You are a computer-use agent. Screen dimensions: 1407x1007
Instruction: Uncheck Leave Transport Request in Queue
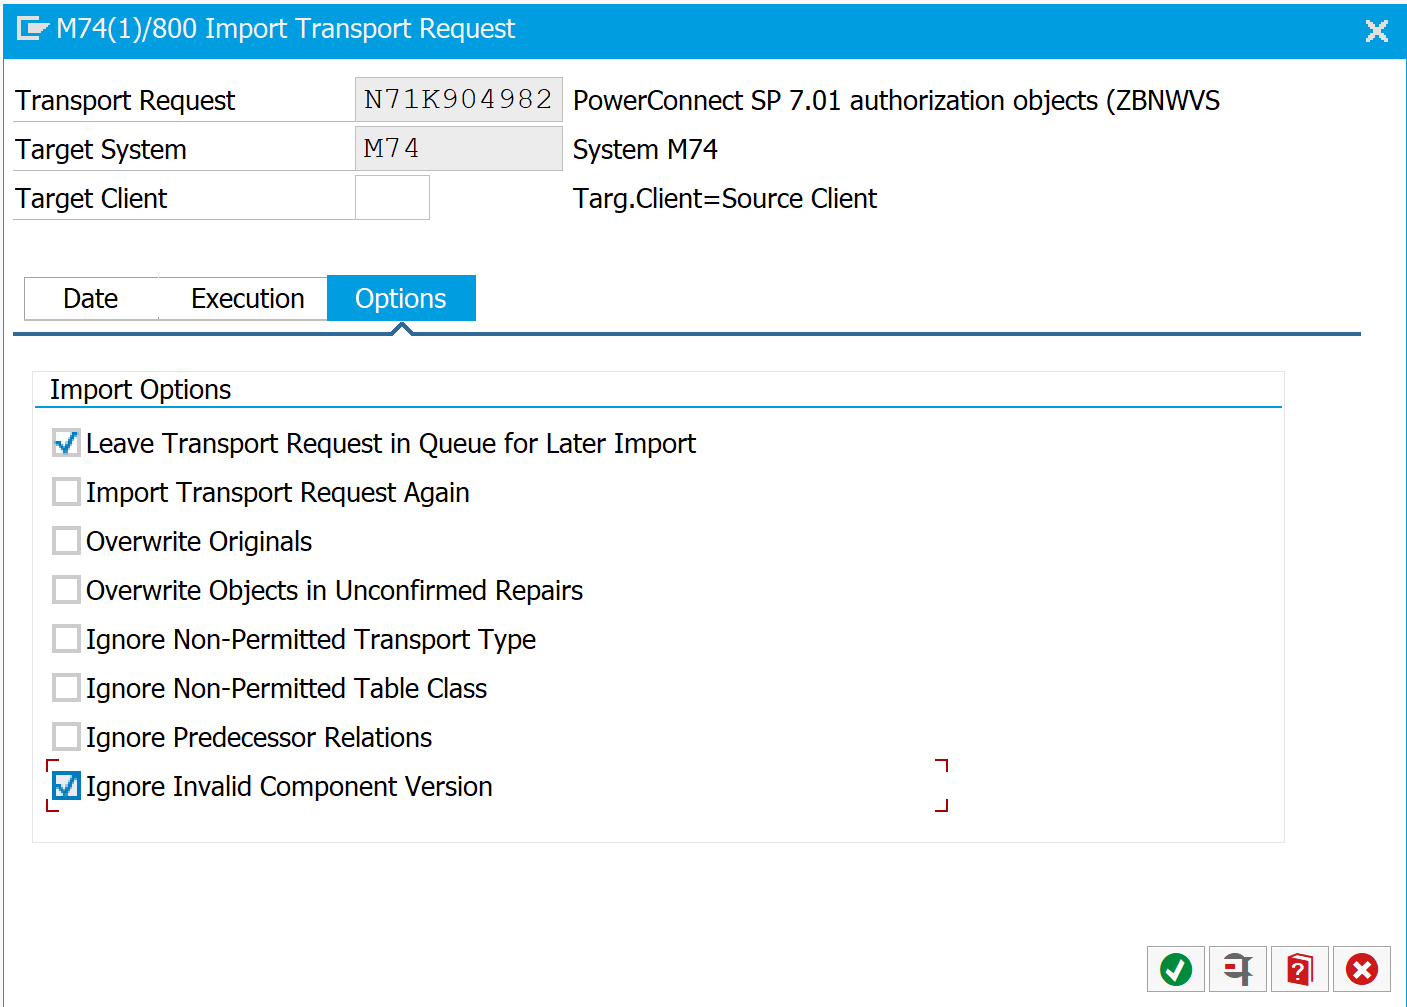click(x=66, y=443)
